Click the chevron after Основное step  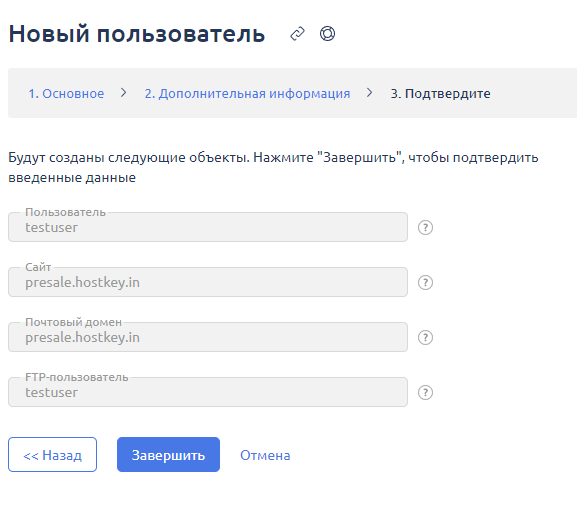pyautogui.click(x=124, y=93)
